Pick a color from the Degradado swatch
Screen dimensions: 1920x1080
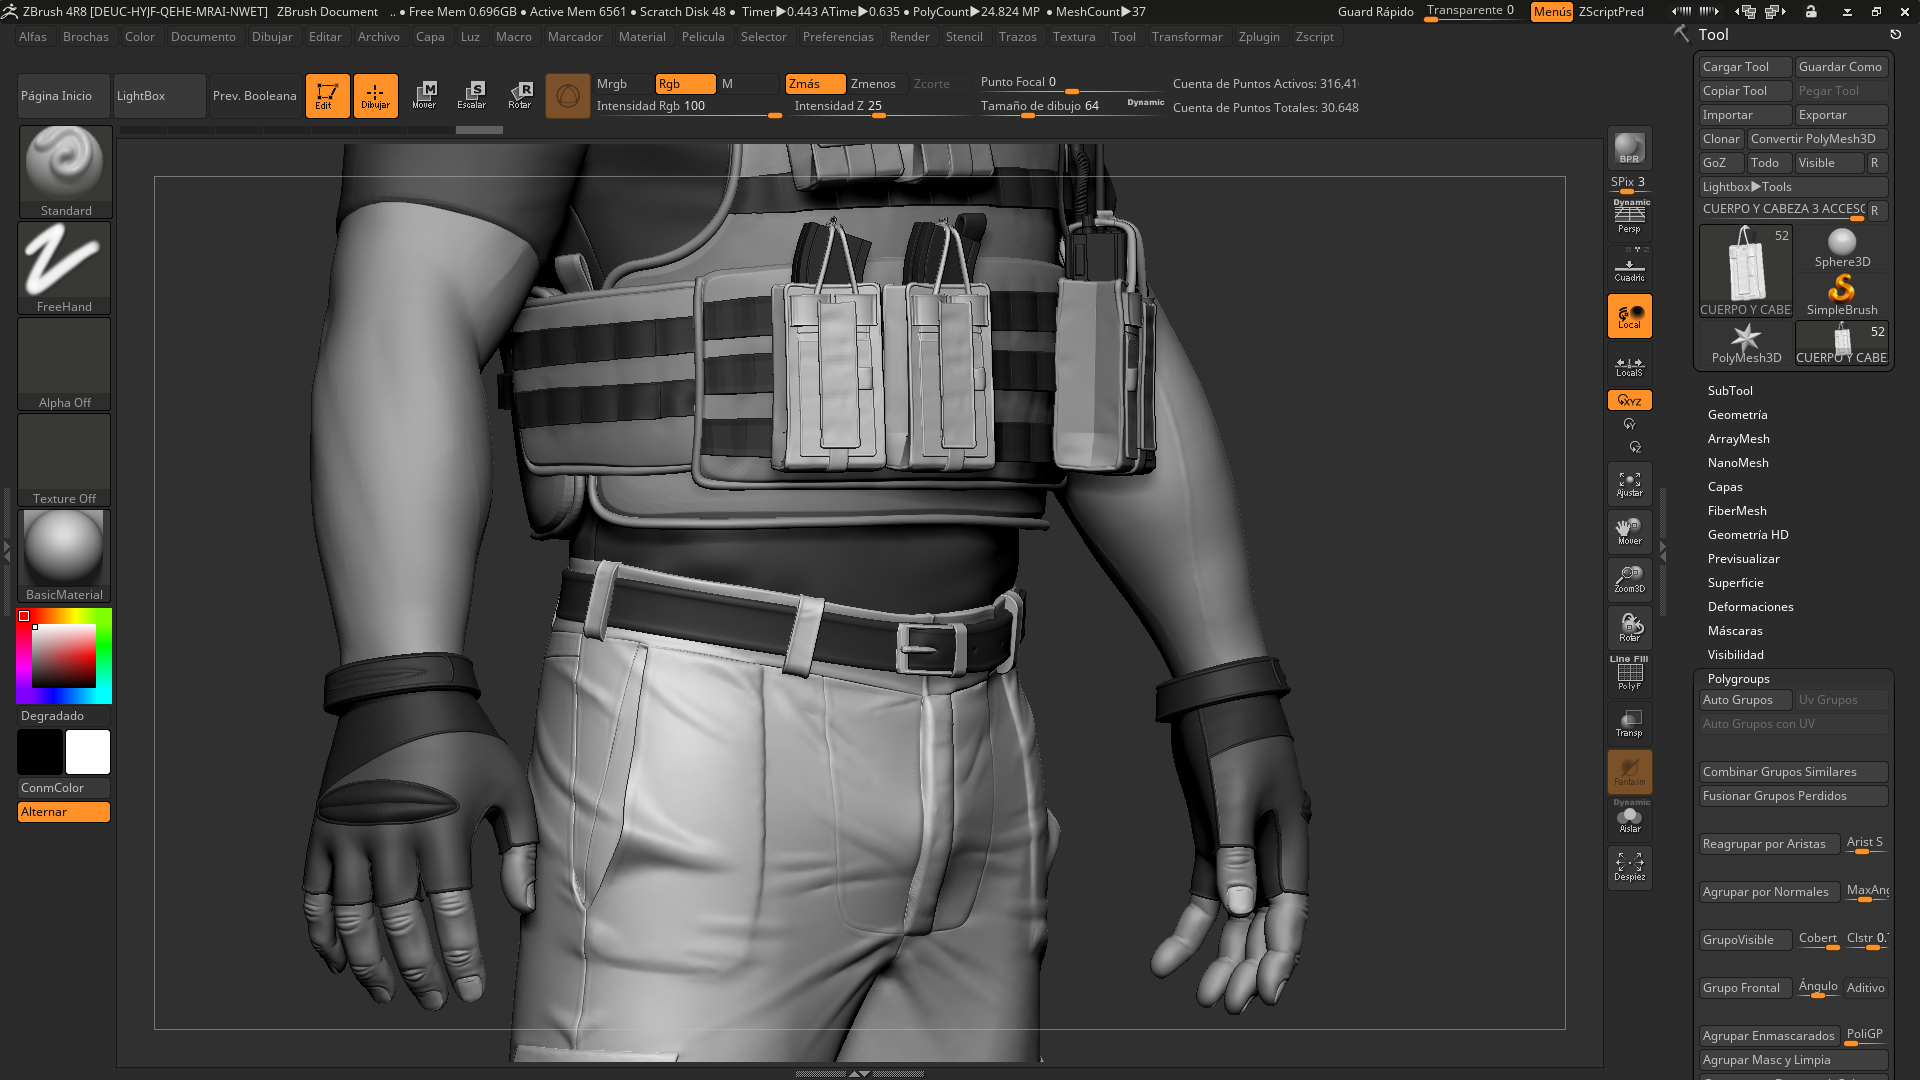(63, 655)
